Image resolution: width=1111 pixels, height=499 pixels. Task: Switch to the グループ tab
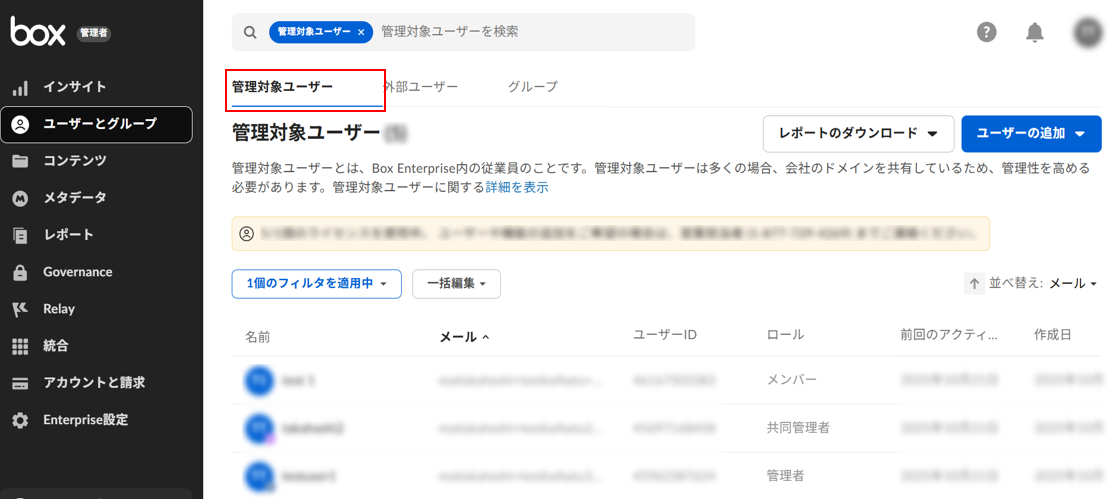(532, 87)
